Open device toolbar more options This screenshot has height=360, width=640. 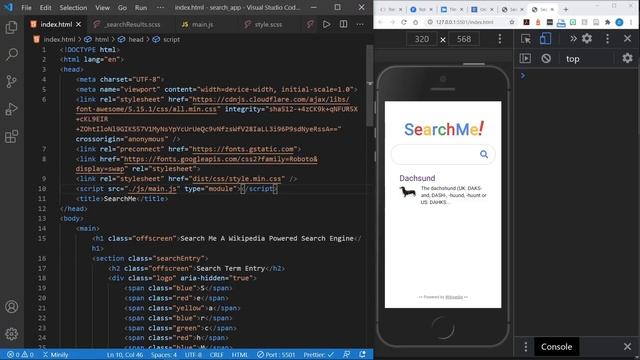pos(500,39)
